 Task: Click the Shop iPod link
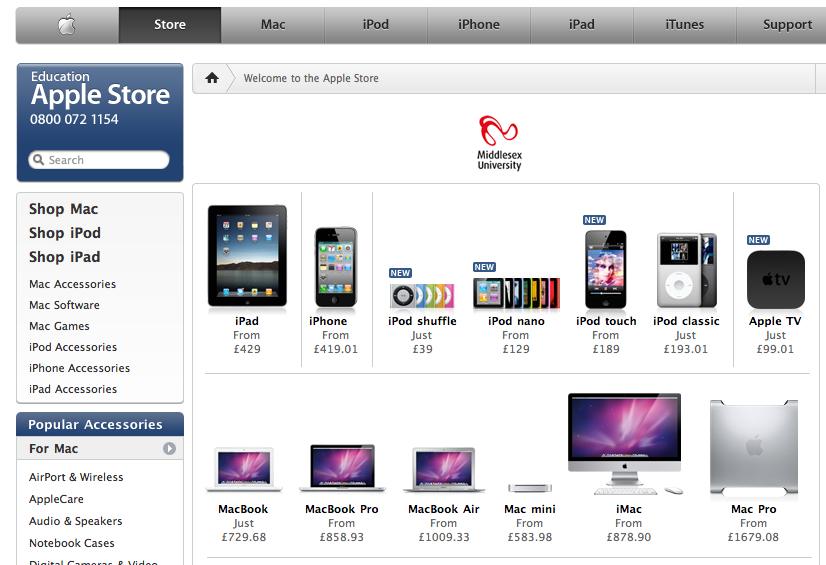65,233
